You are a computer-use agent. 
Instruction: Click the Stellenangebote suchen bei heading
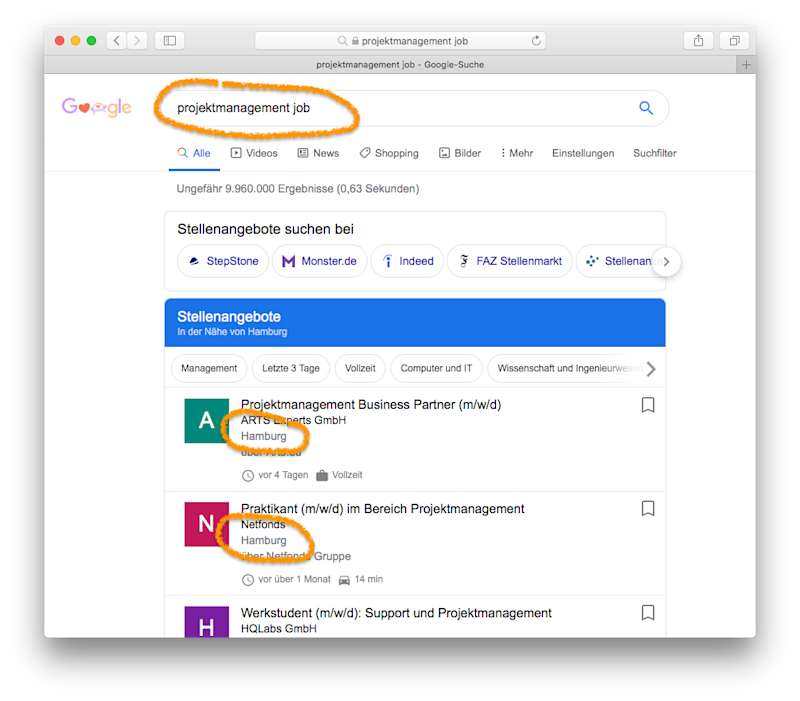pos(265,230)
